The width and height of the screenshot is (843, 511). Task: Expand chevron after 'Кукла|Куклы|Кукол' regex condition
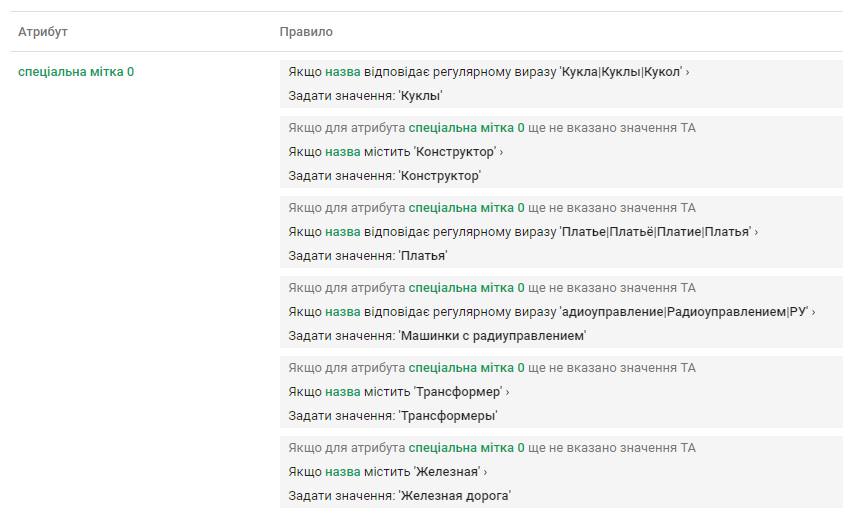point(688,72)
